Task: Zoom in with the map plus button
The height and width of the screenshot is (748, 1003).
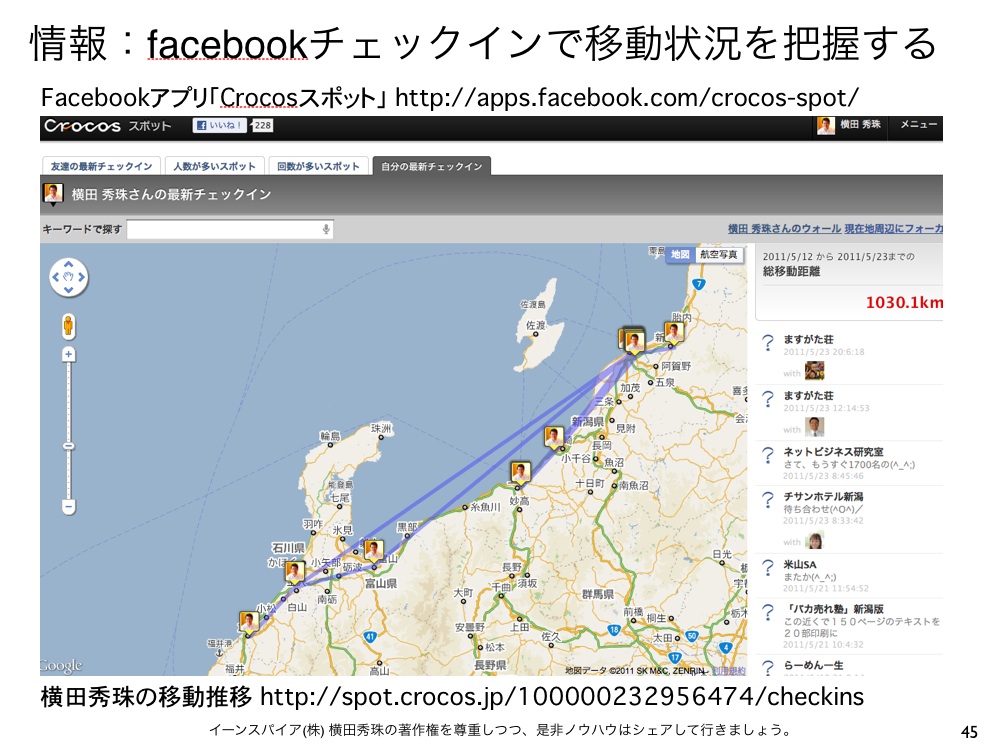Action: point(68,354)
